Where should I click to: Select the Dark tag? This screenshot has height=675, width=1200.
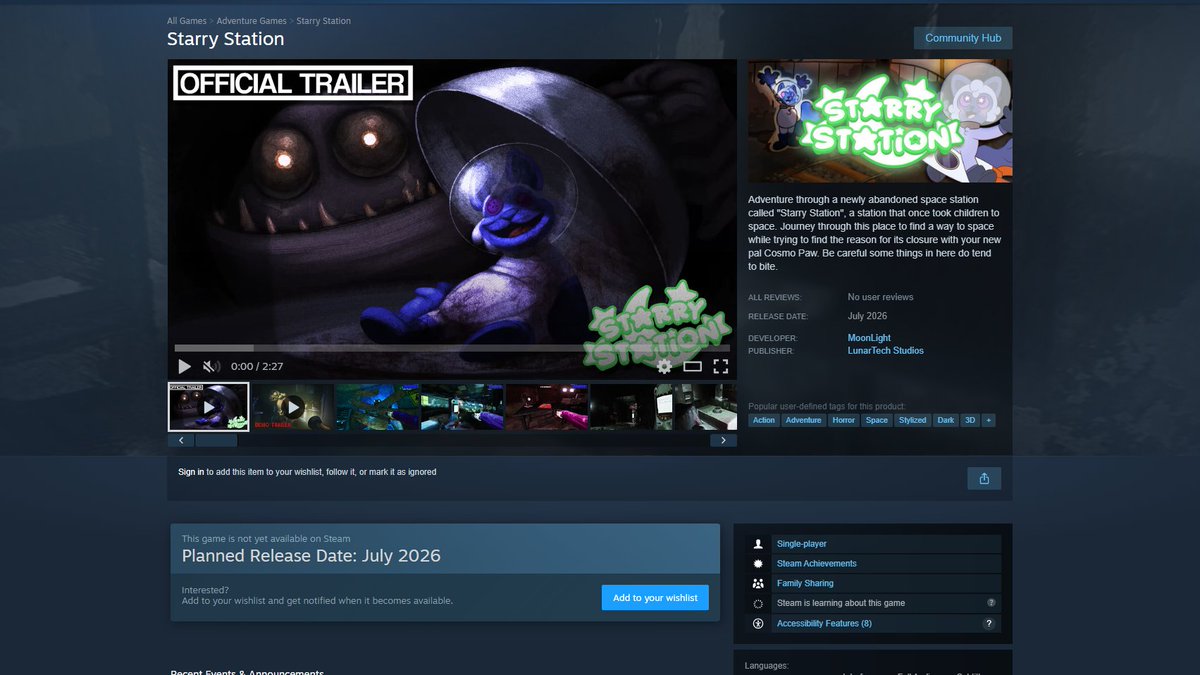pyautogui.click(x=946, y=420)
